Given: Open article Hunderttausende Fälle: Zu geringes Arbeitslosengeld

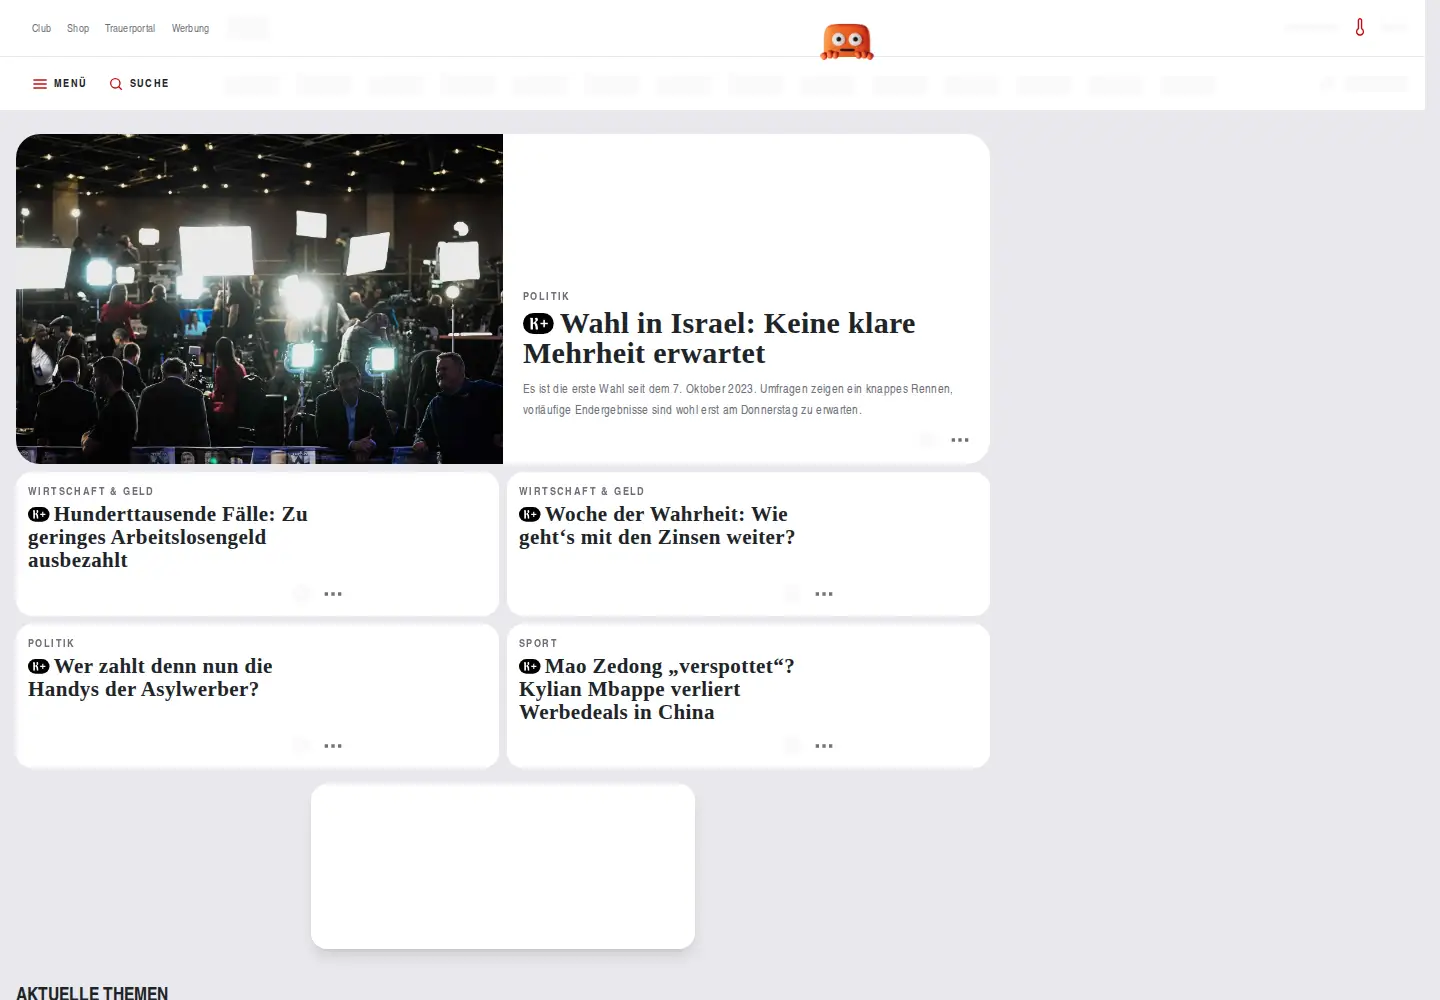Looking at the screenshot, I should pos(168,537).
